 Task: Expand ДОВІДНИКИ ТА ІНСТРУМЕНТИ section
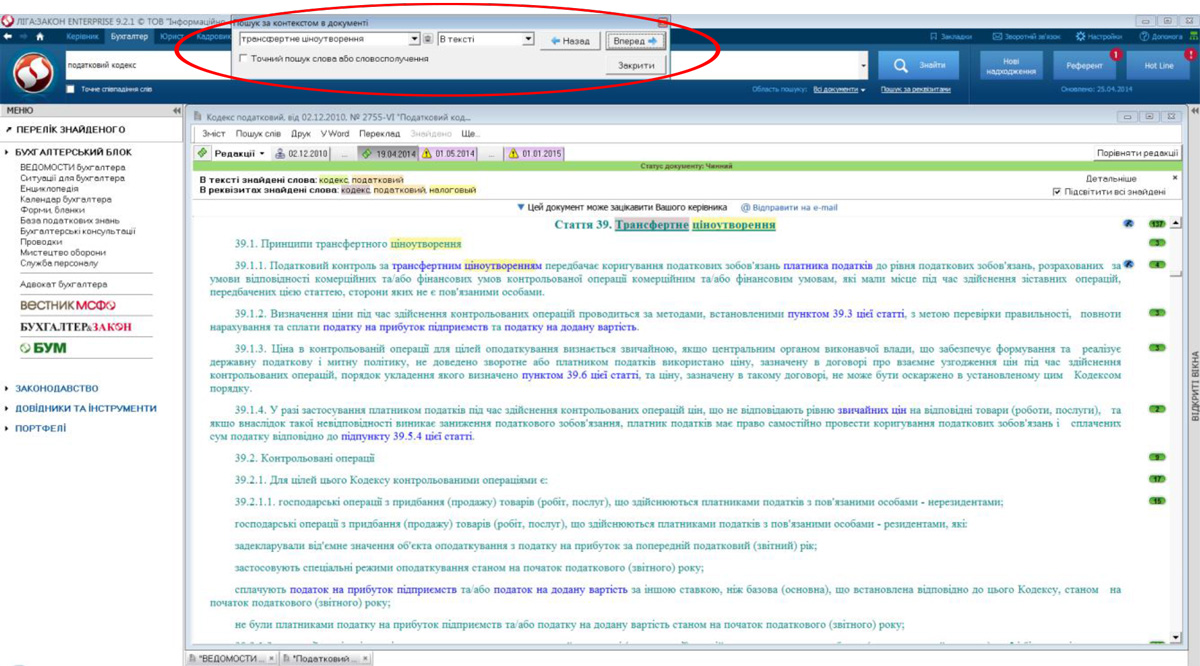[x=80, y=408]
